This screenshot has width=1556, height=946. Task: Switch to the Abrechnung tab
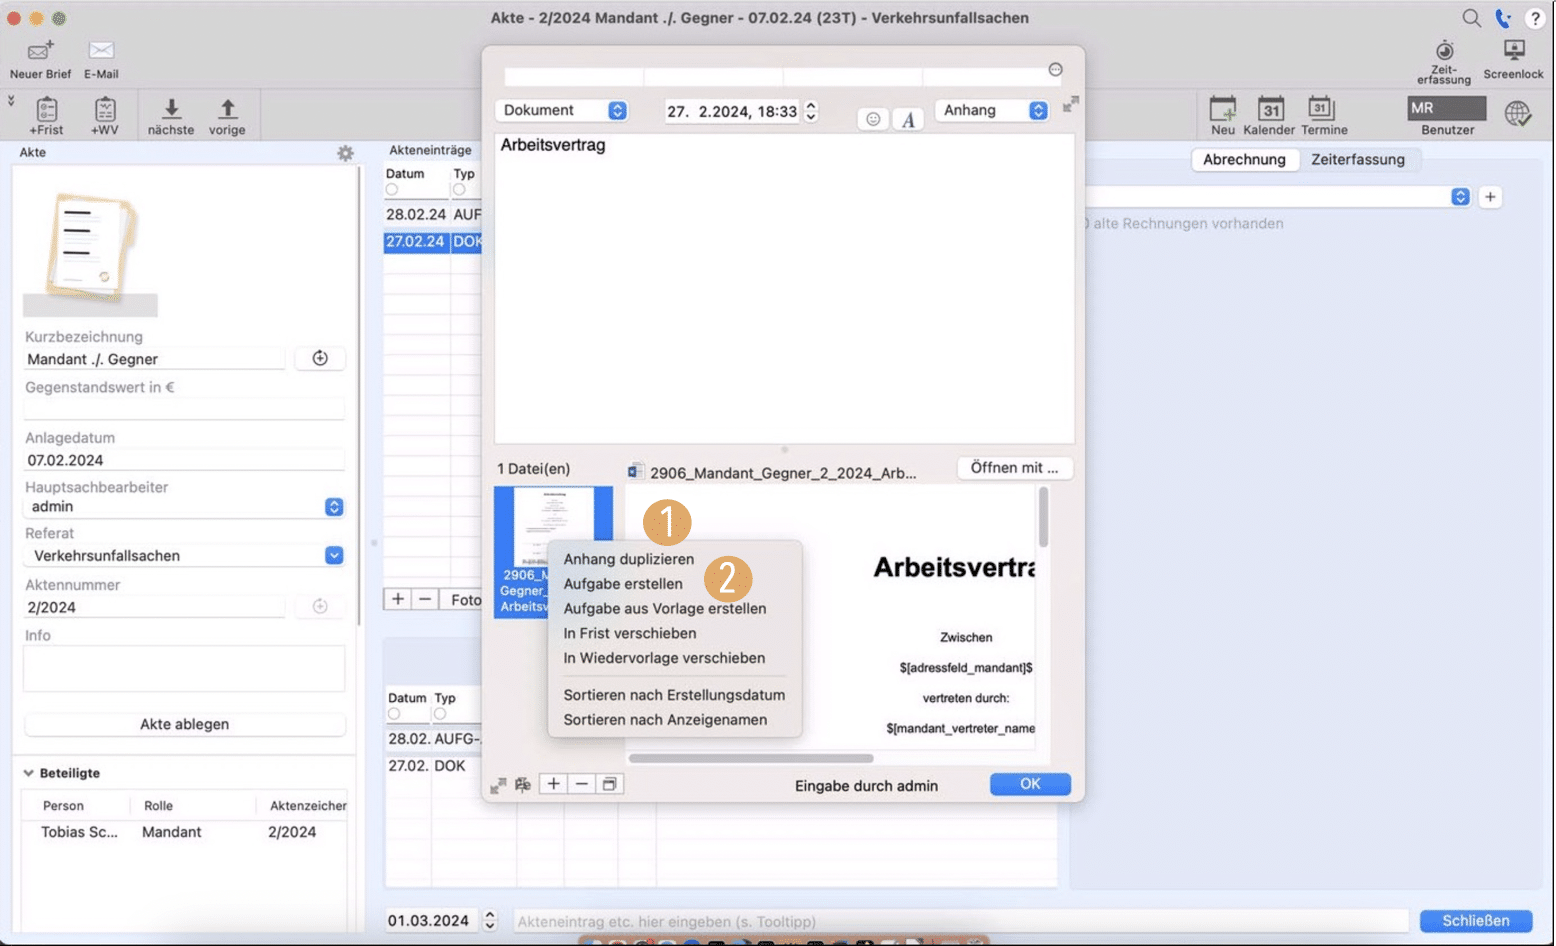point(1244,159)
